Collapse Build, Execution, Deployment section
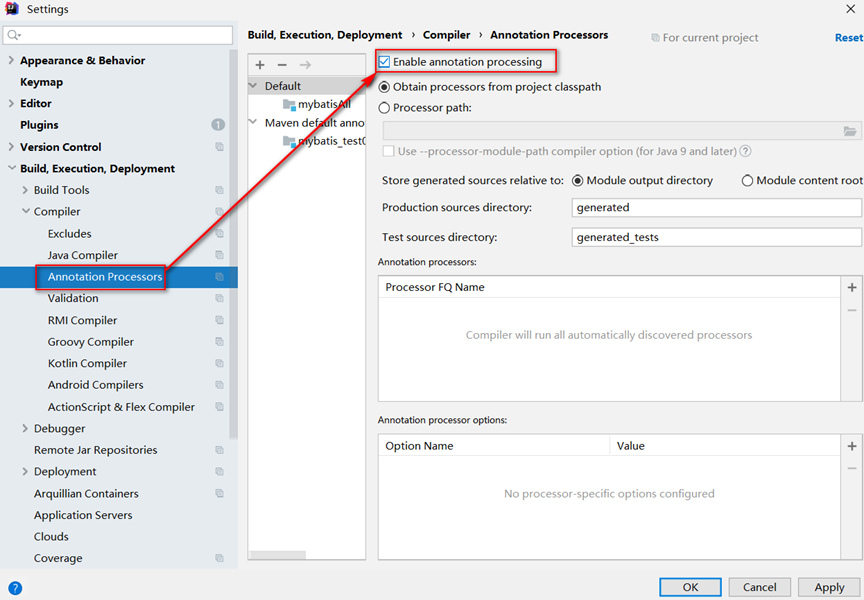This screenshot has width=864, height=600. pyautogui.click(x=12, y=168)
